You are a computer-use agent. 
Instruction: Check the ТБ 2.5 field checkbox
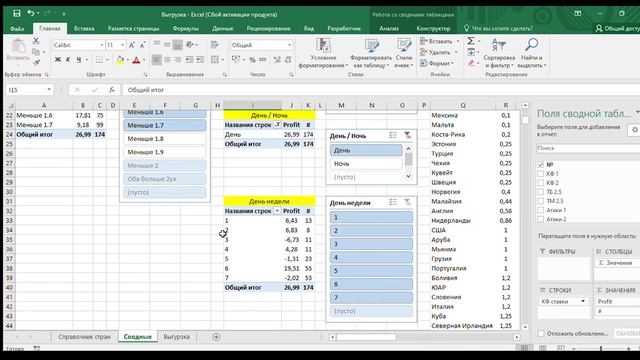(x=541, y=192)
